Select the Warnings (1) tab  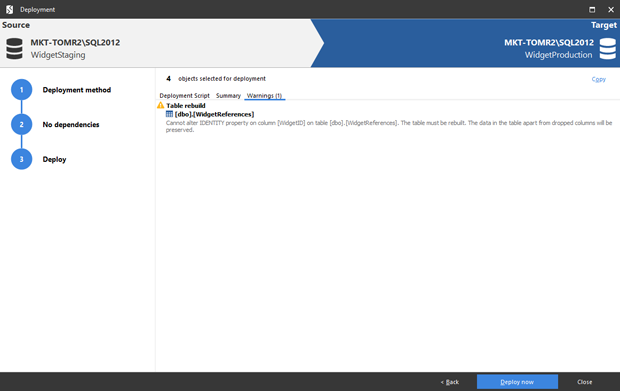pos(265,96)
